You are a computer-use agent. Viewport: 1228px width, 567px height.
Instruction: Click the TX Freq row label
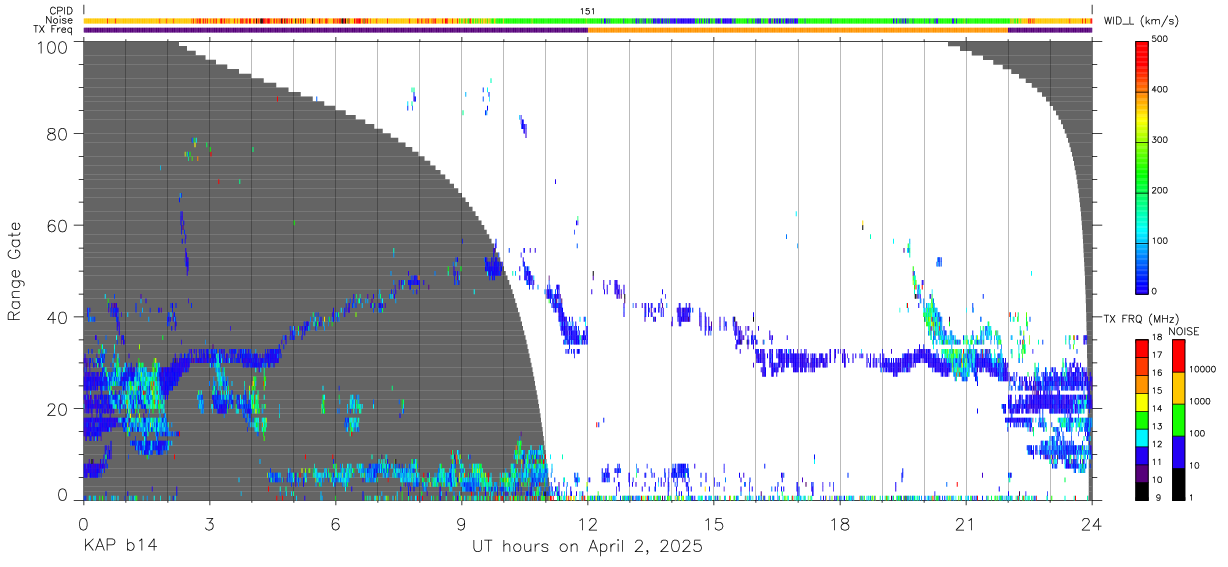pos(53,30)
